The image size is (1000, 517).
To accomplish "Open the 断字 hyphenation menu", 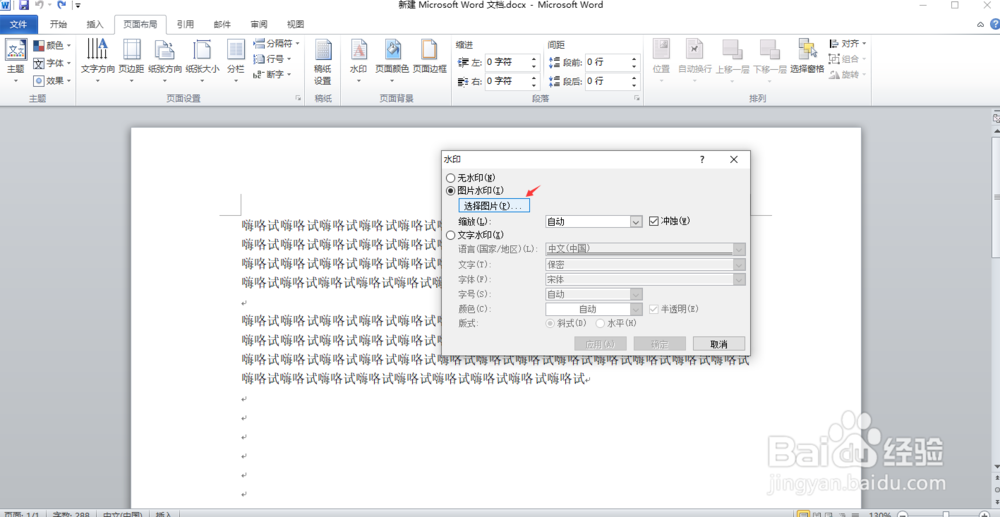I will coord(272,75).
